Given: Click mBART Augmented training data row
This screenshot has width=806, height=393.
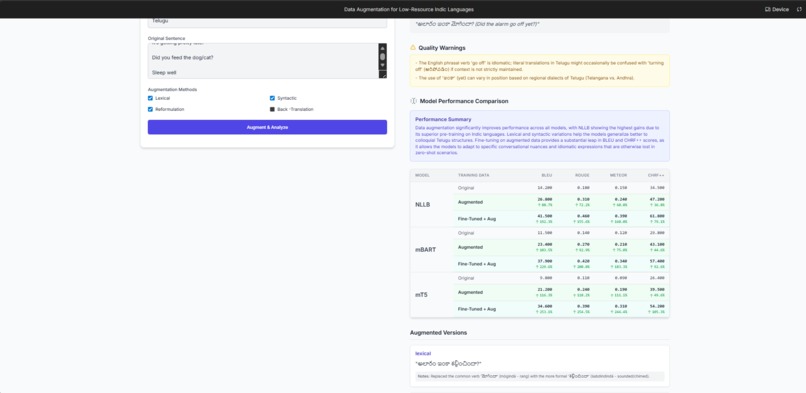Looking at the screenshot, I should pyautogui.click(x=562, y=247).
